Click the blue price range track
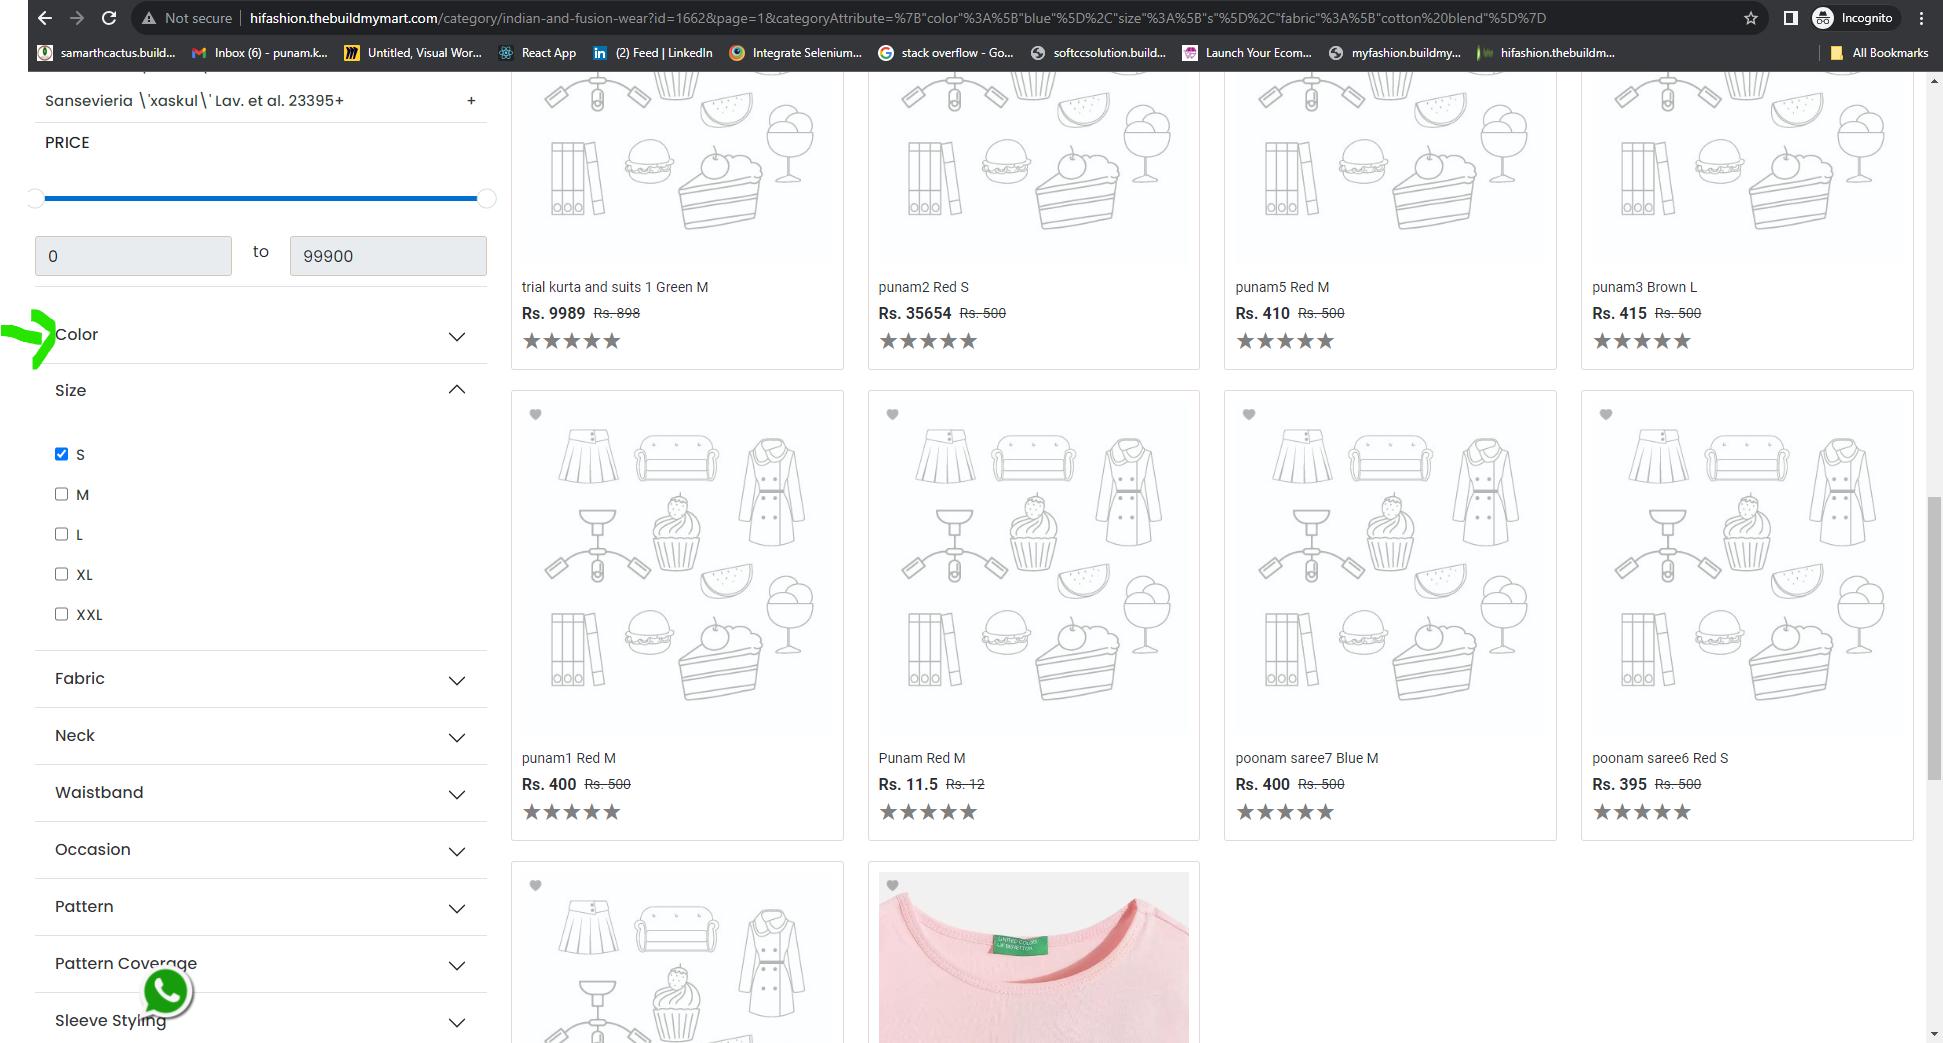Screen dimensions: 1943x1043 (x=261, y=198)
